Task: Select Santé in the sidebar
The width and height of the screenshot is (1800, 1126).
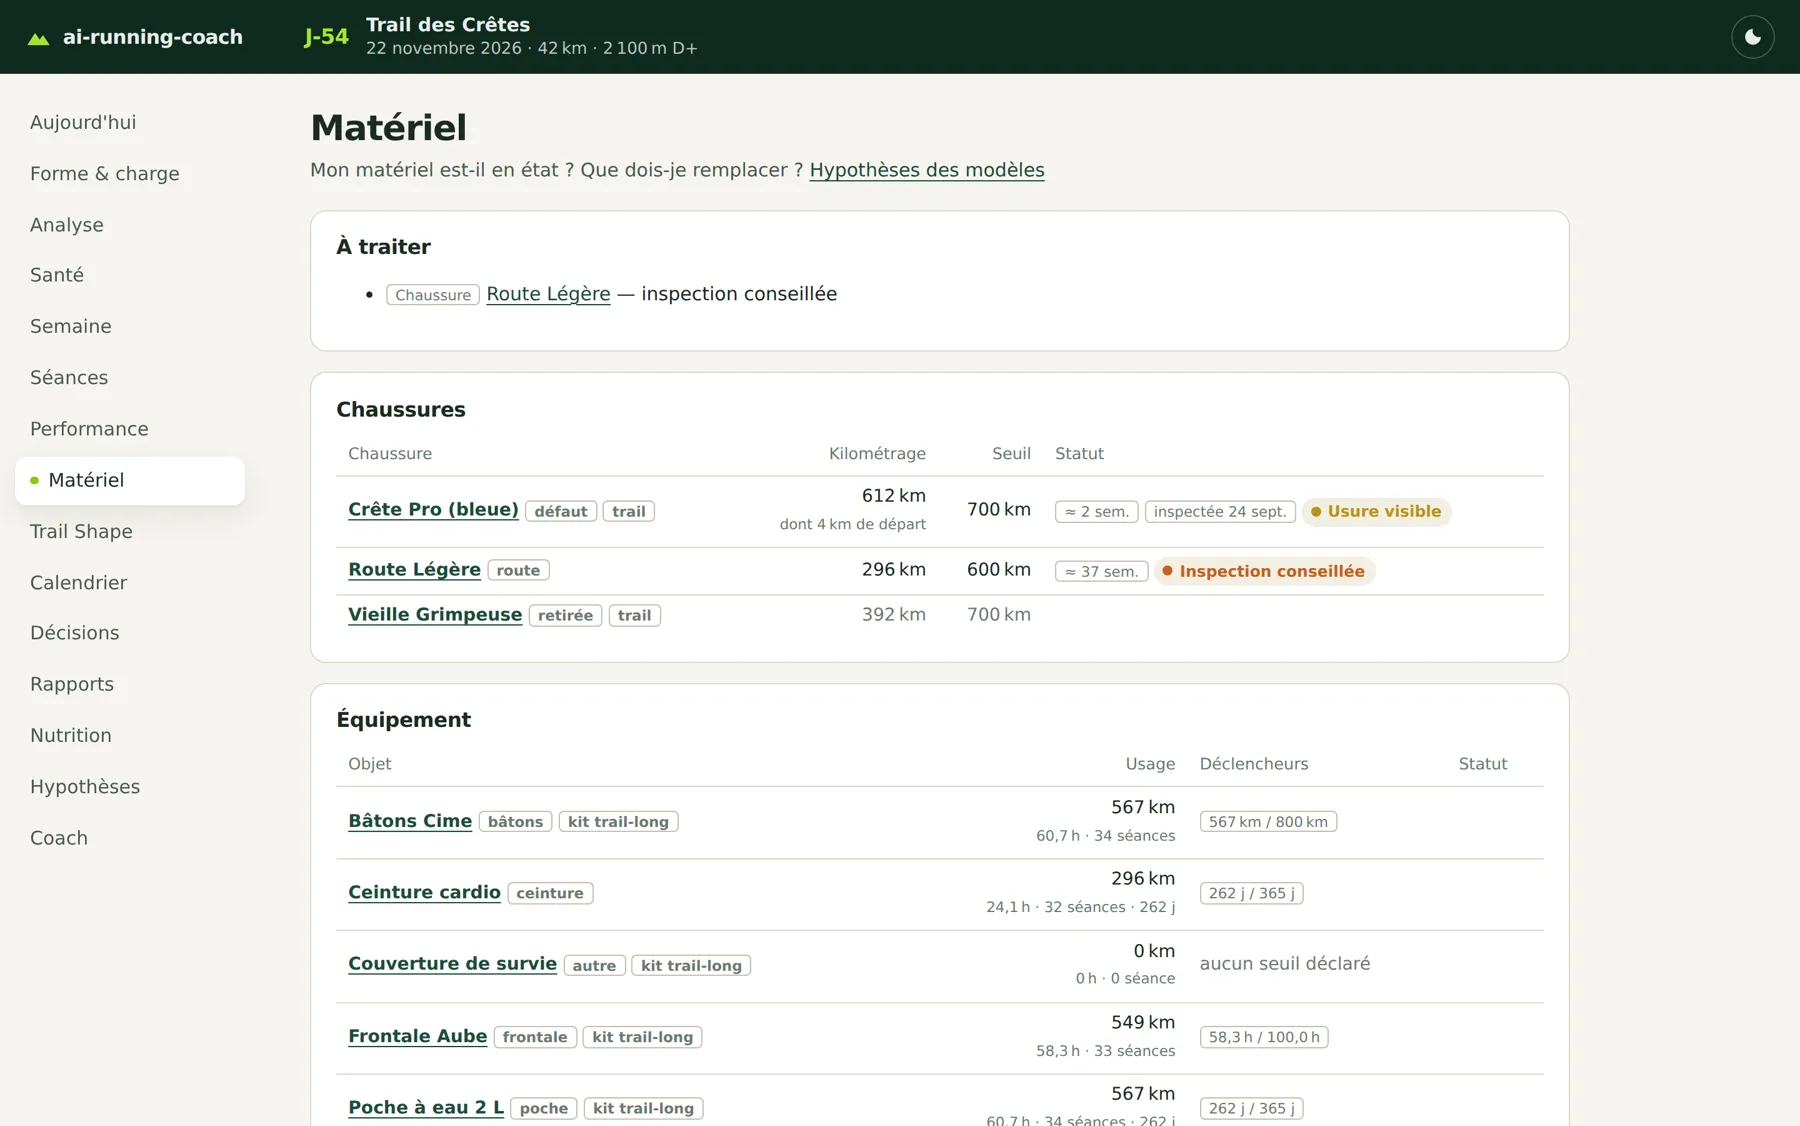Action: pos(57,275)
